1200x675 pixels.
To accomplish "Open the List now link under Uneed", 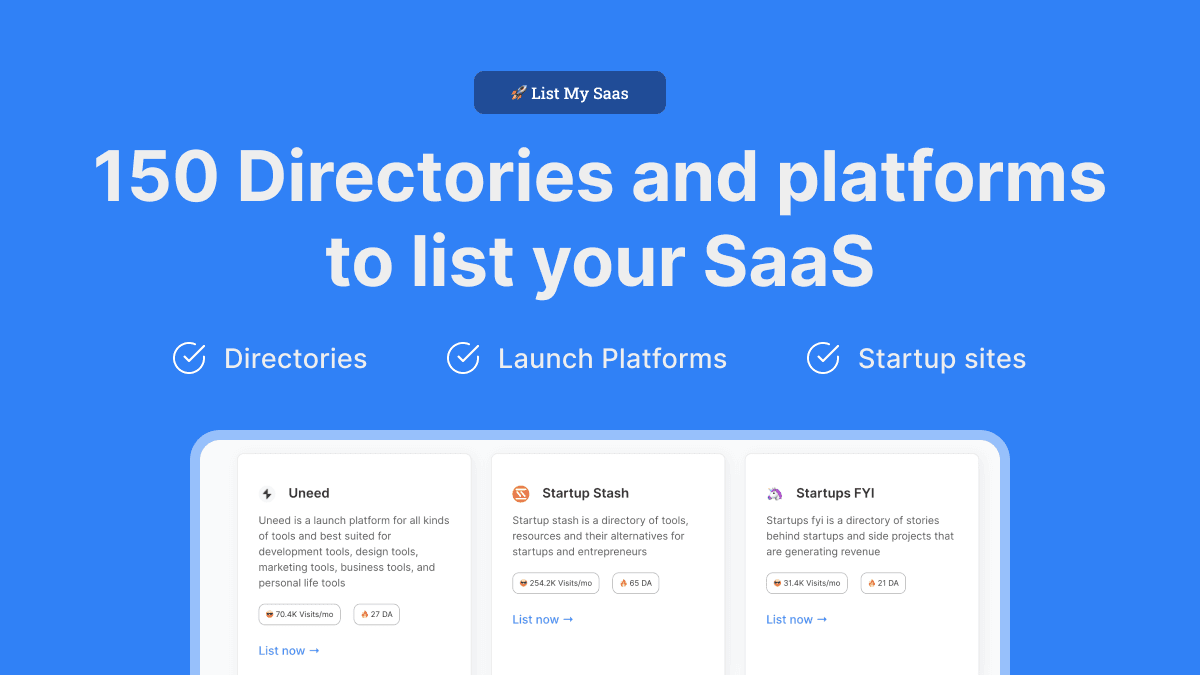I will click(x=289, y=651).
